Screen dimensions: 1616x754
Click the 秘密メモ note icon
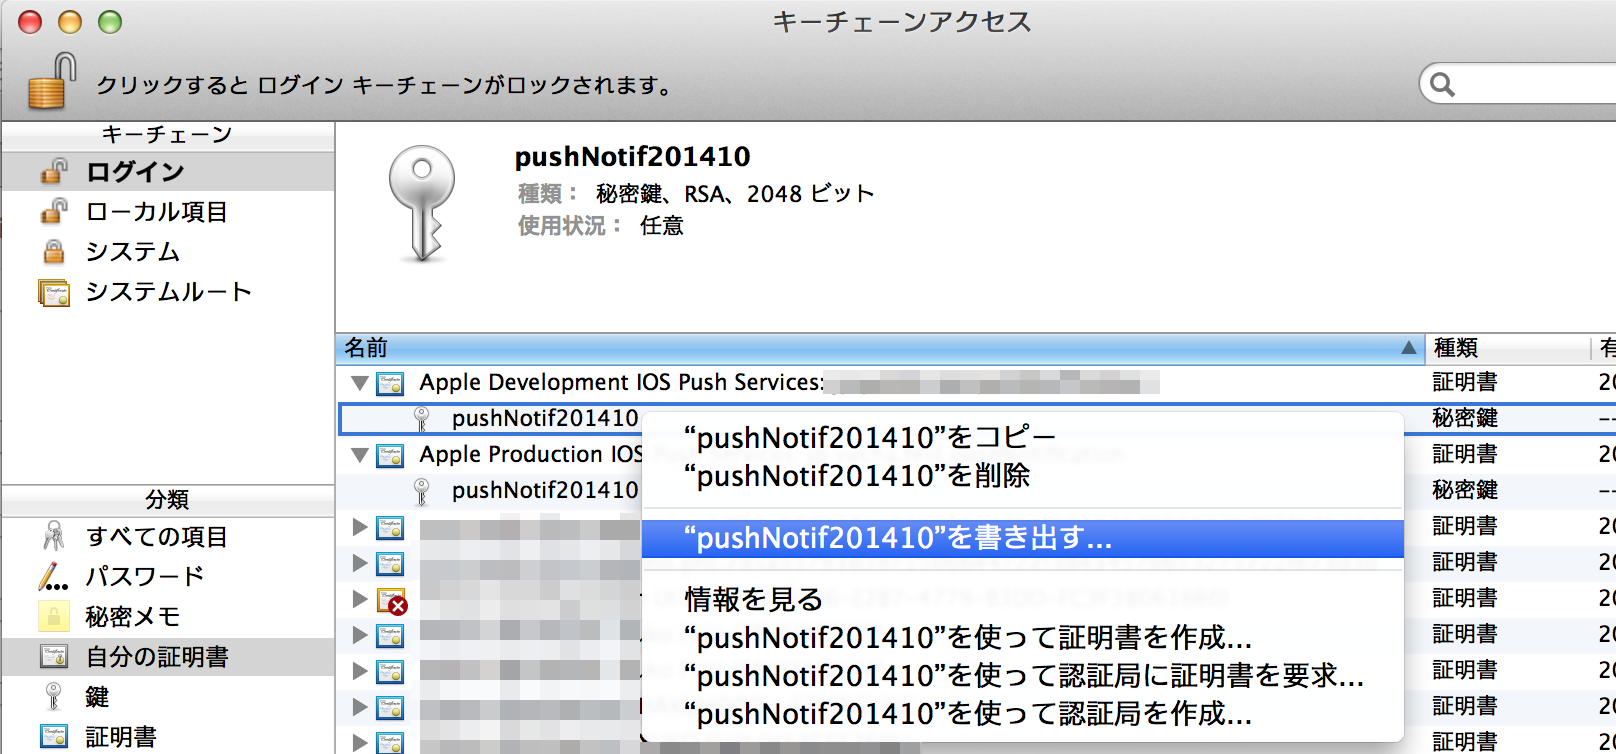pyautogui.click(x=54, y=617)
